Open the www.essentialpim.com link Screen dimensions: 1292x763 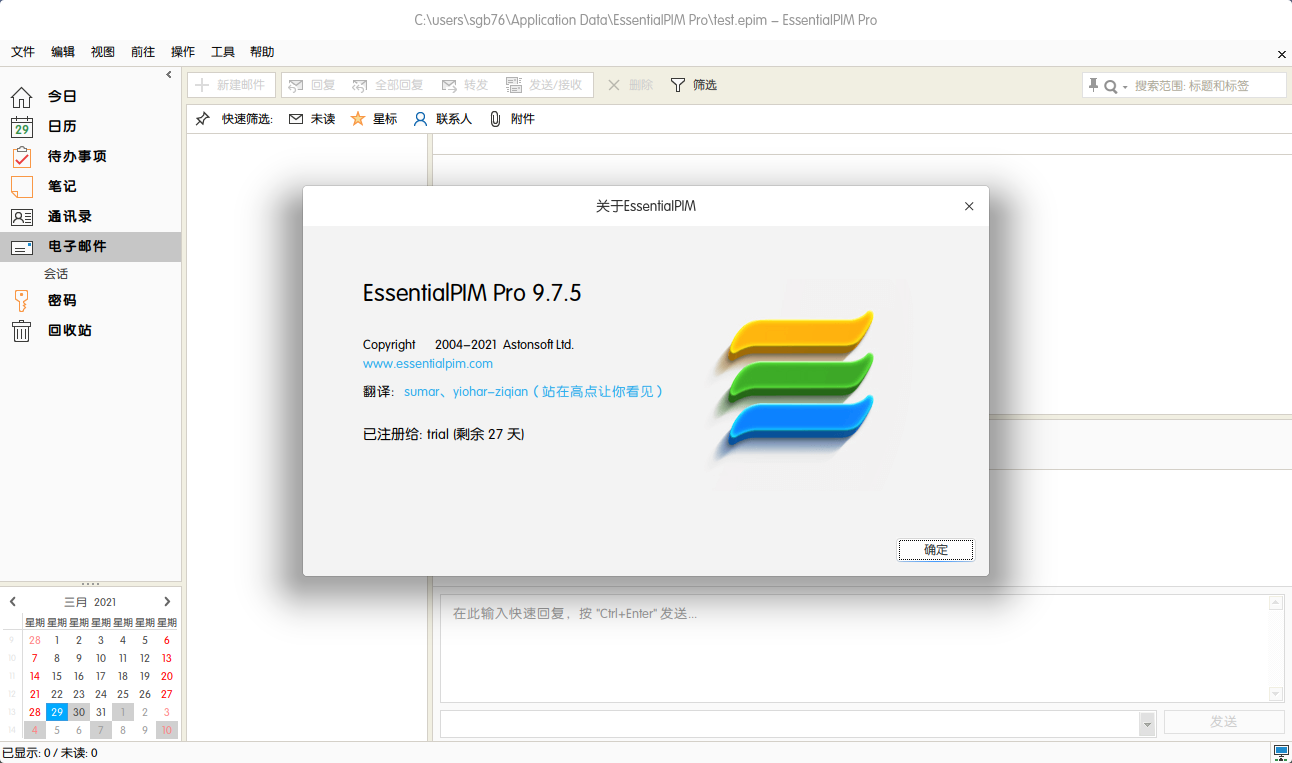click(x=428, y=364)
